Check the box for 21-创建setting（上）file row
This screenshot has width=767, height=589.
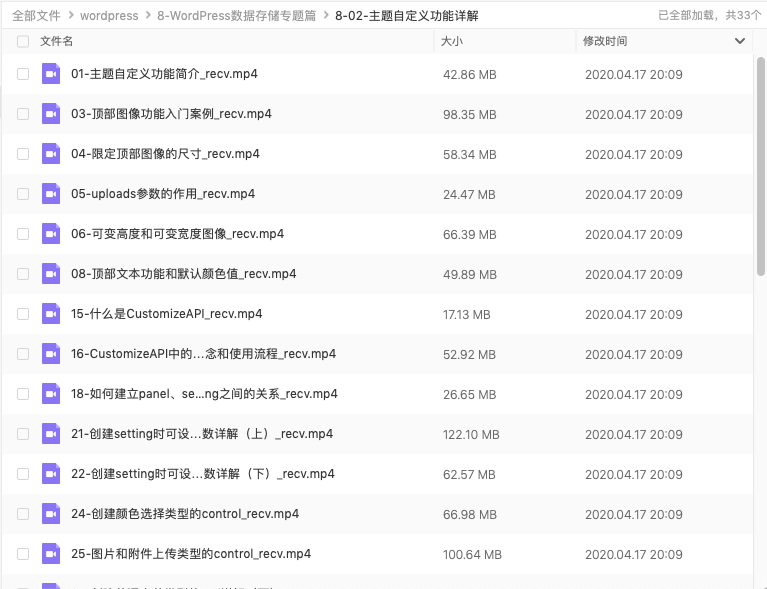[23, 434]
